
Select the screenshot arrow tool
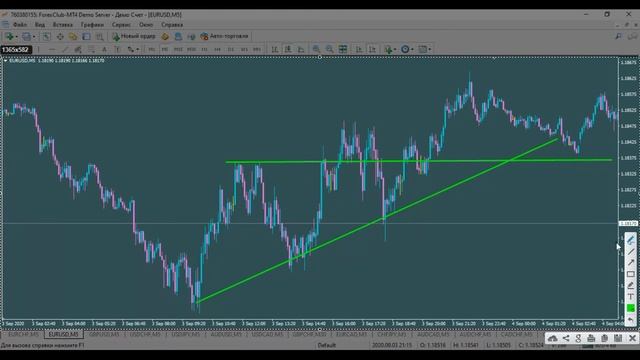point(631,262)
